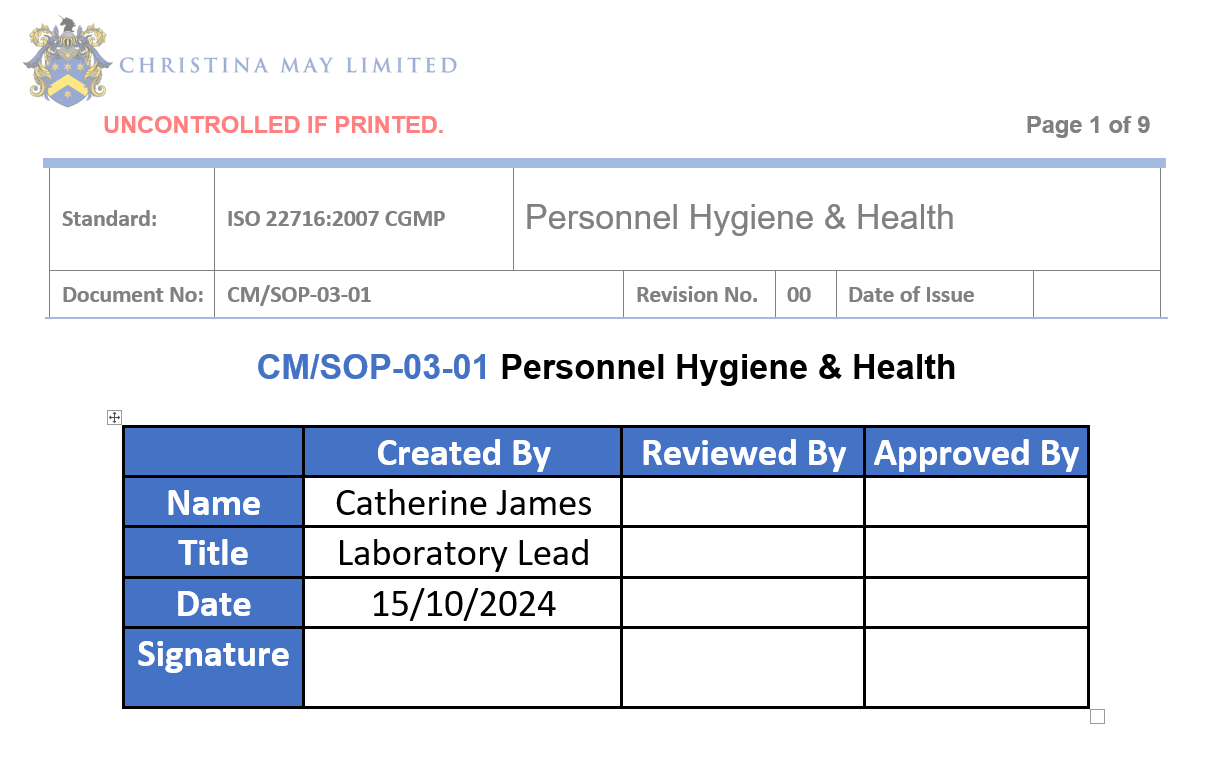Viewport: 1214px width, 759px height.
Task: Click the UNCONTROLLED IF PRINTED header text
Action: 273,125
